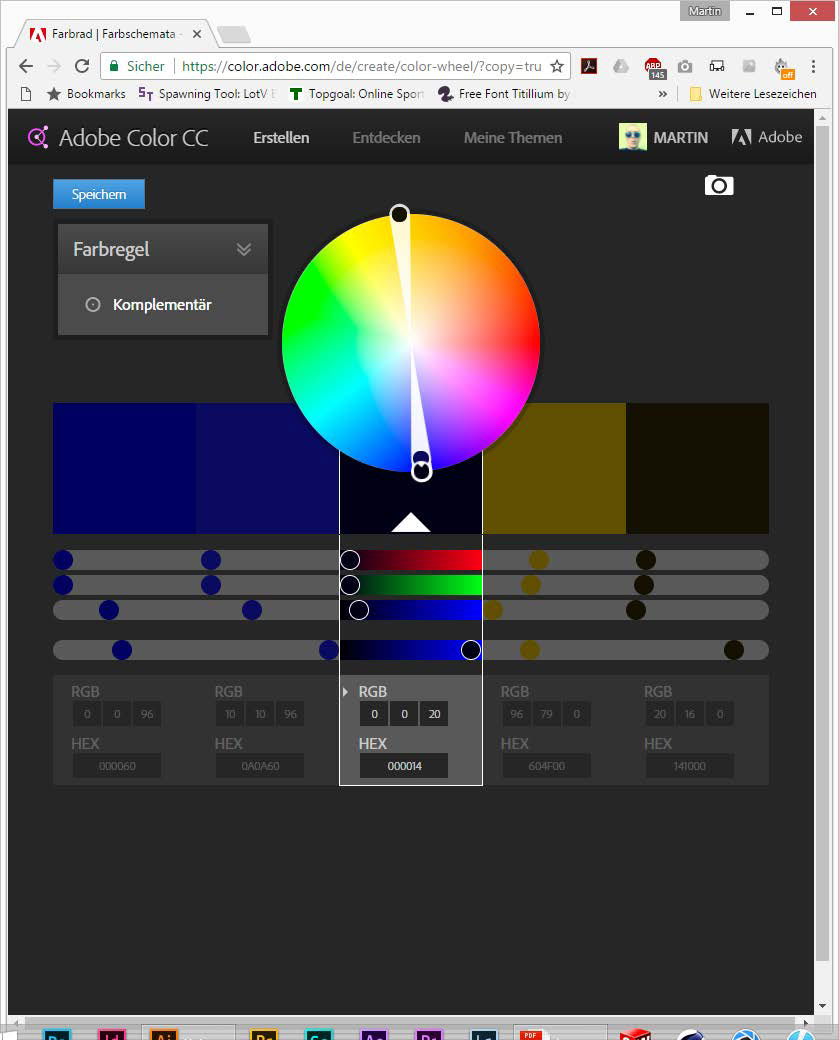Open the MARTIN account menu

click(680, 137)
